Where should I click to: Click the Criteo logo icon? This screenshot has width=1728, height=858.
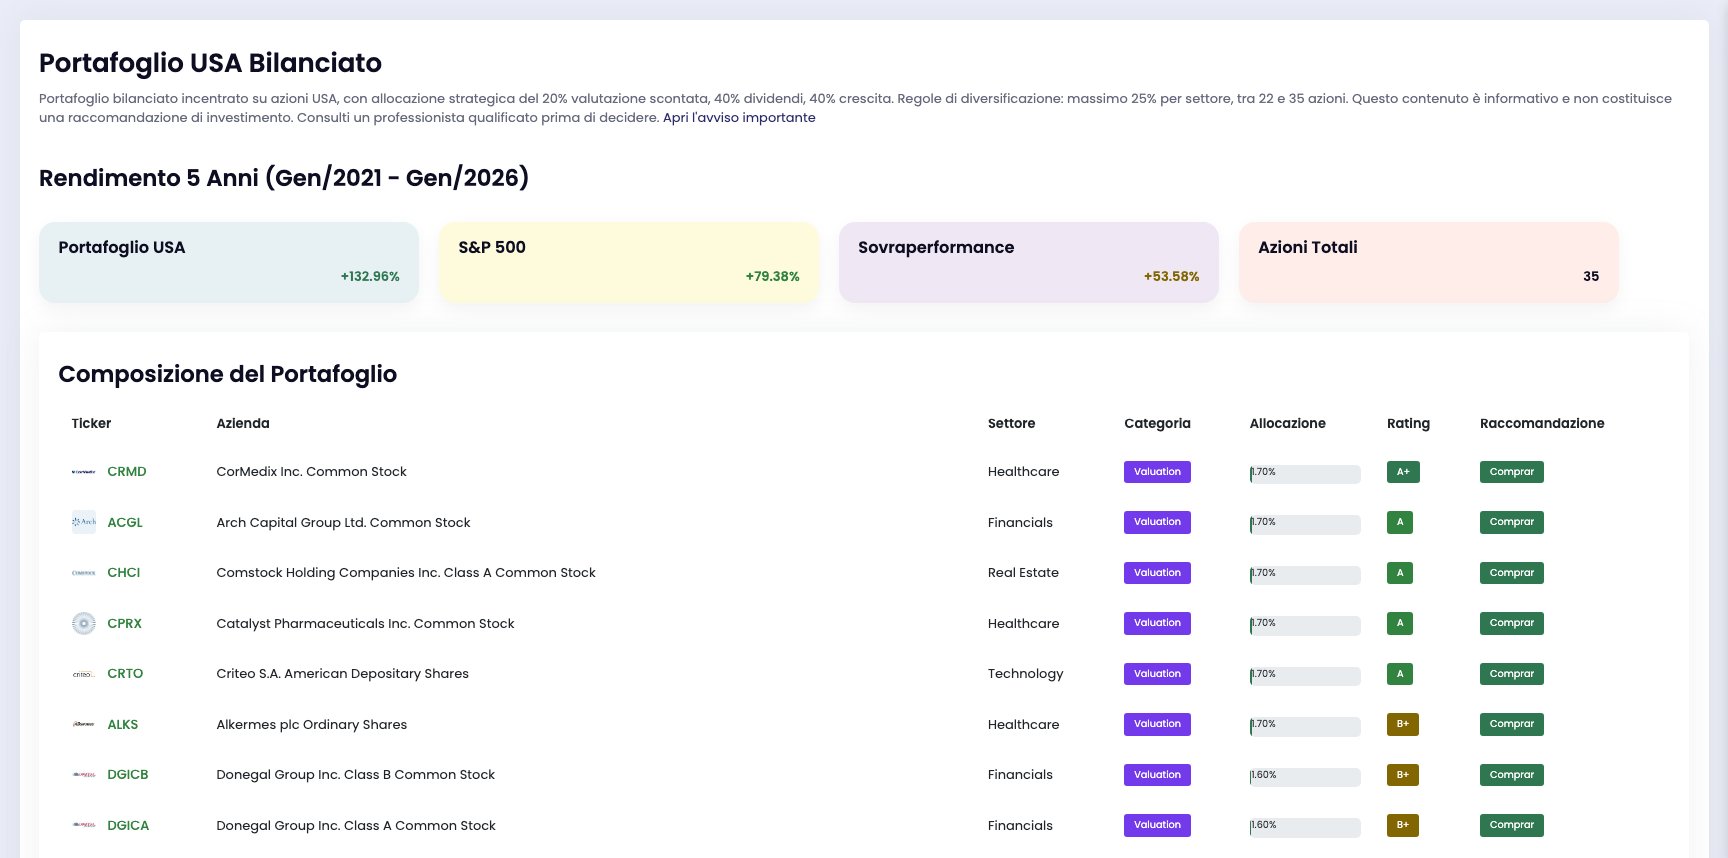tap(84, 674)
